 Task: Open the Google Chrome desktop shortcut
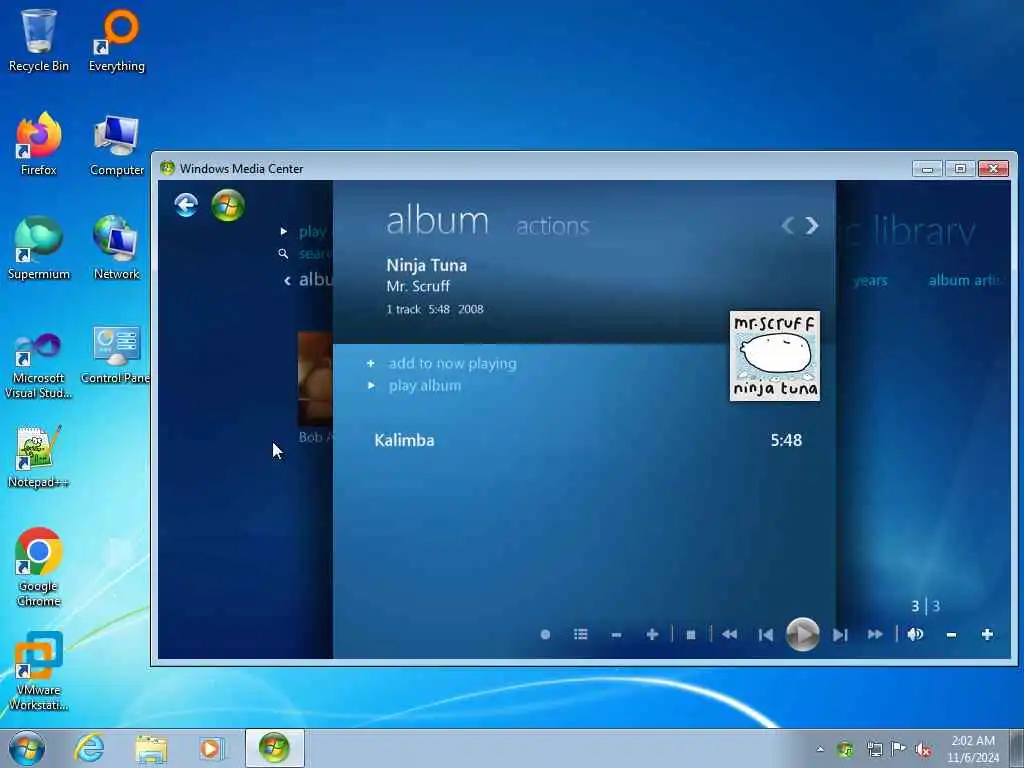(39, 567)
